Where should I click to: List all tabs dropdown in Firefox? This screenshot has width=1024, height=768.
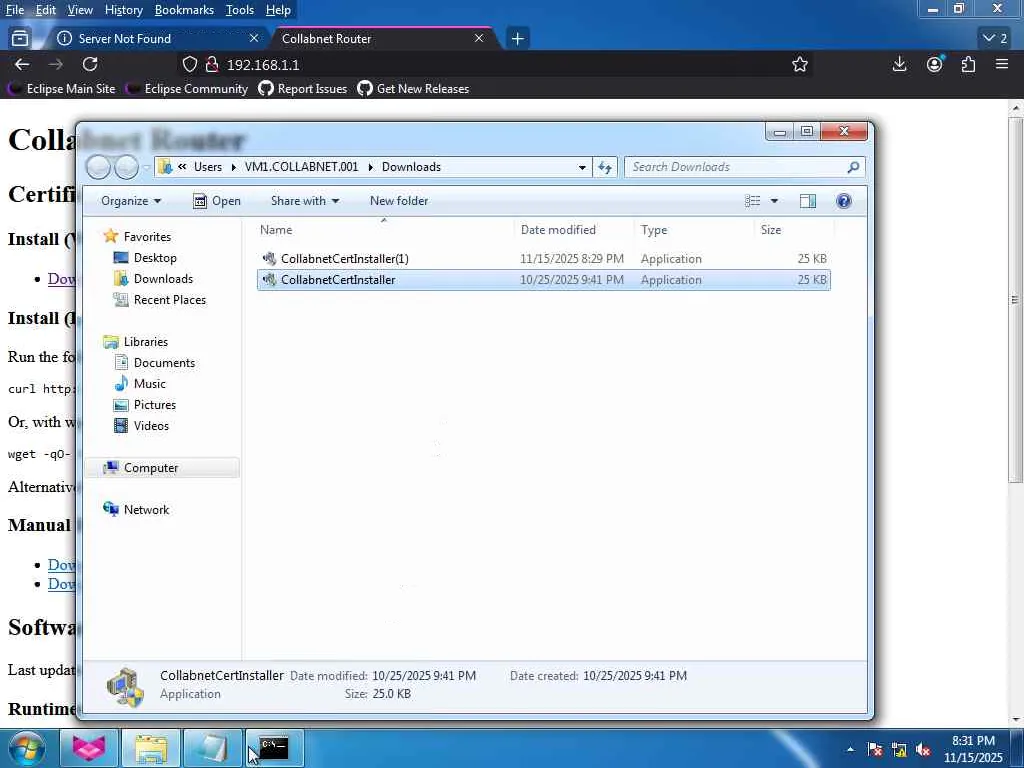tap(995, 39)
